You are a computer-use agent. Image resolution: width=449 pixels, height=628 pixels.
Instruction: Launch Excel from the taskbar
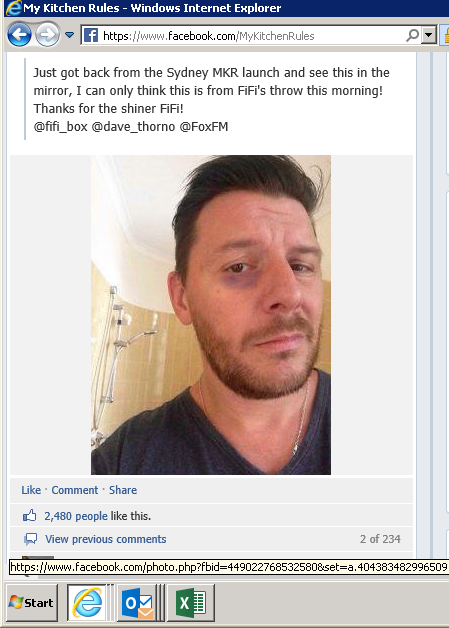[x=191, y=602]
